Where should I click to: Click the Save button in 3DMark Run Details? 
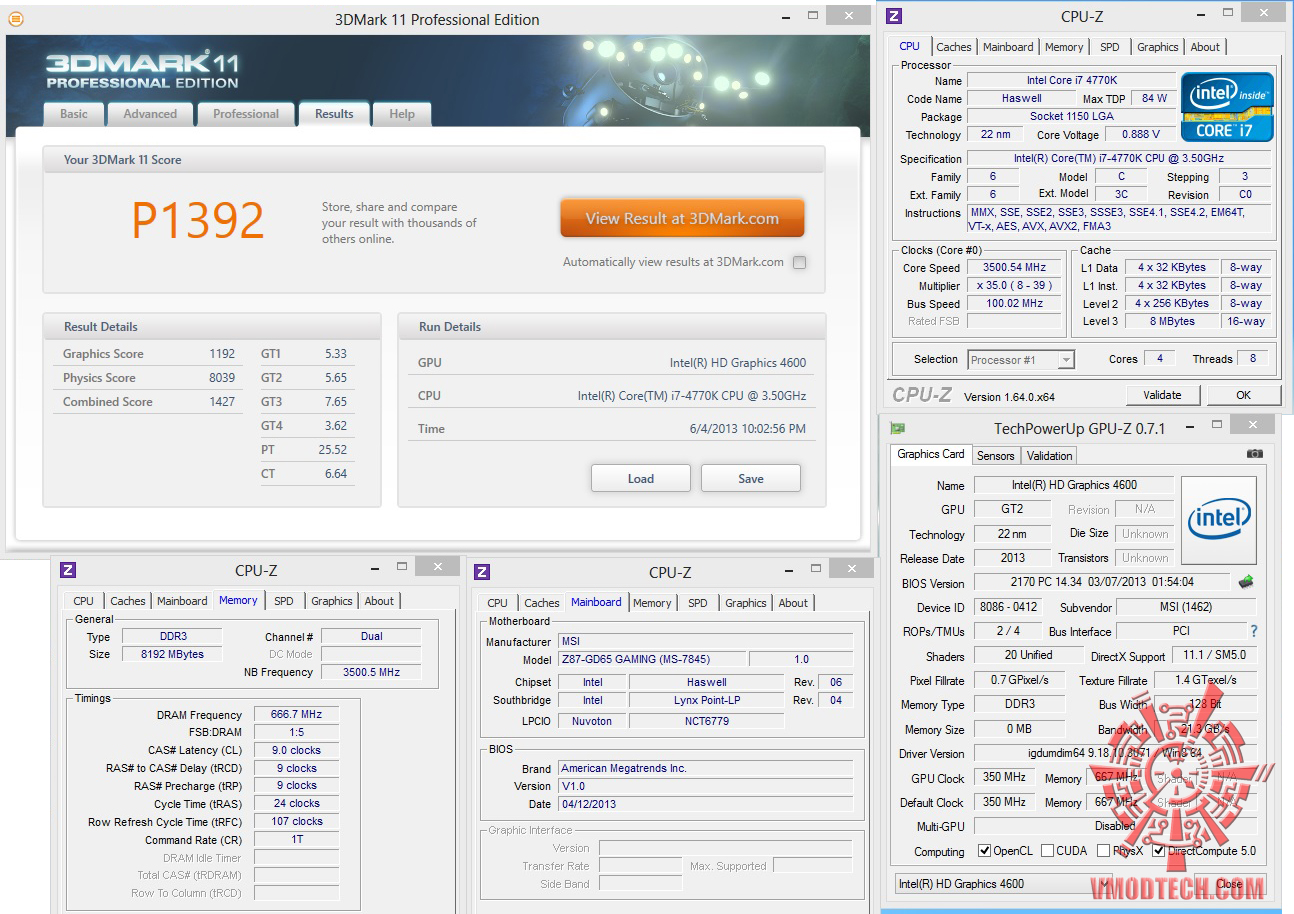click(x=751, y=478)
